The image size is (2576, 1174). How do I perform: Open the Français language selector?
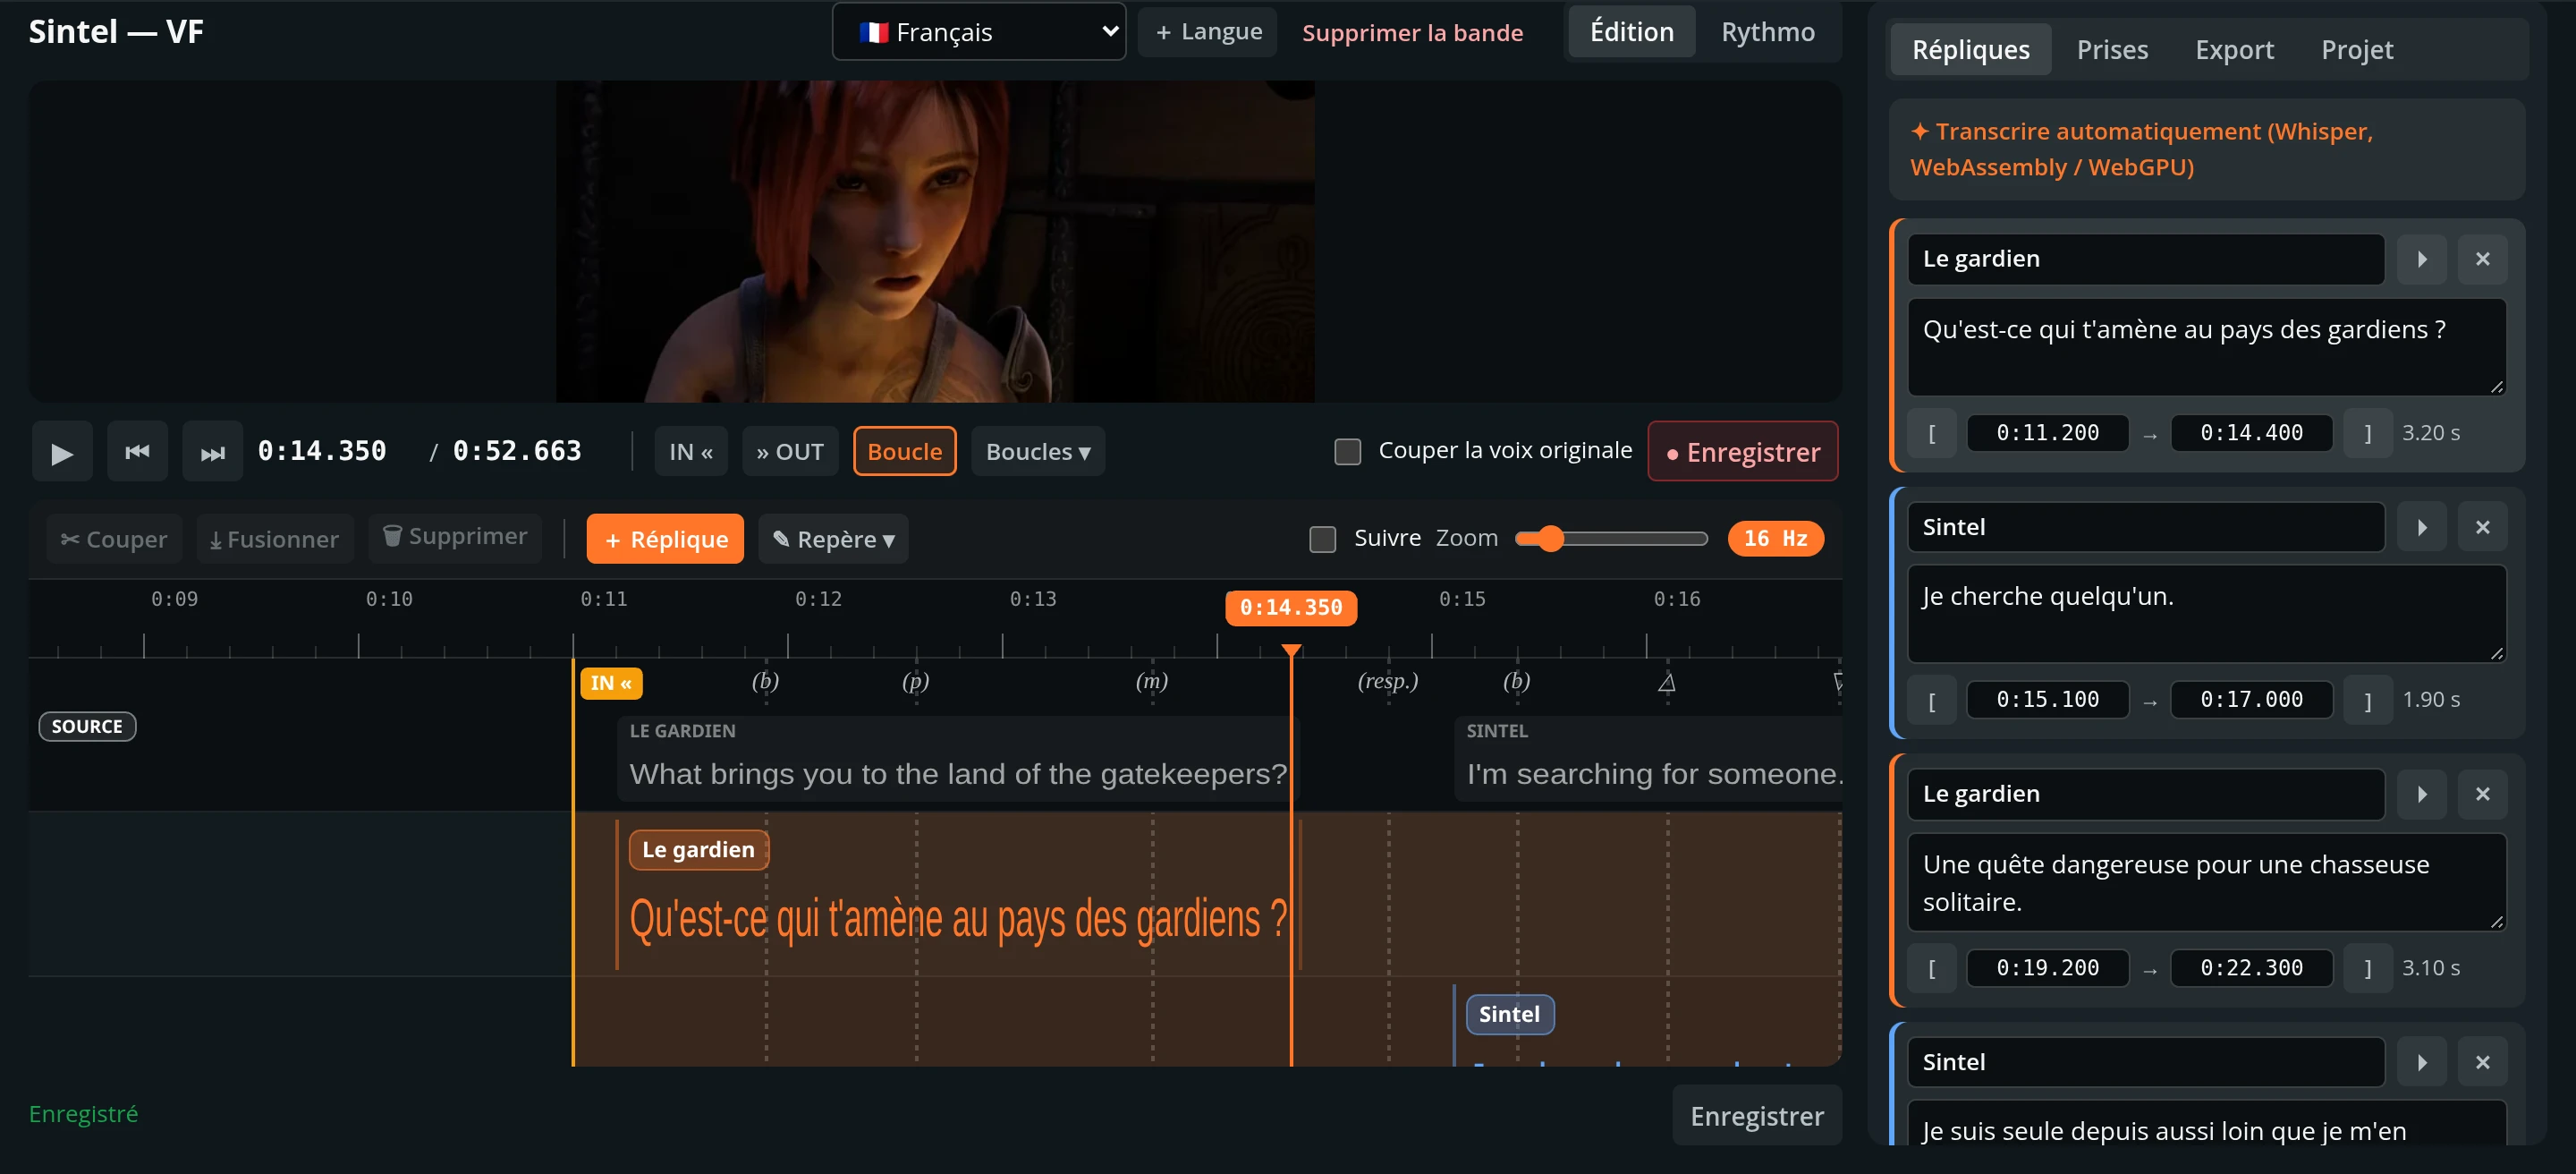click(979, 32)
